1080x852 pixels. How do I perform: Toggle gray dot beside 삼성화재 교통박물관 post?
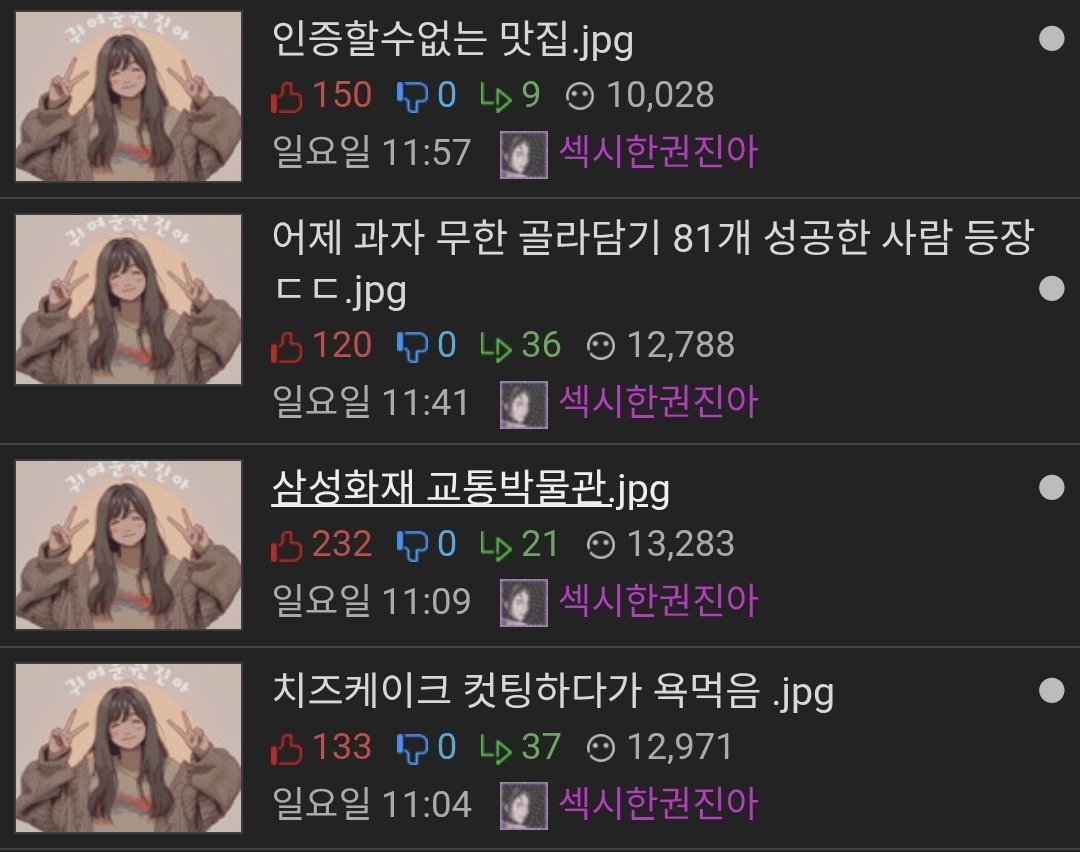point(1051,487)
